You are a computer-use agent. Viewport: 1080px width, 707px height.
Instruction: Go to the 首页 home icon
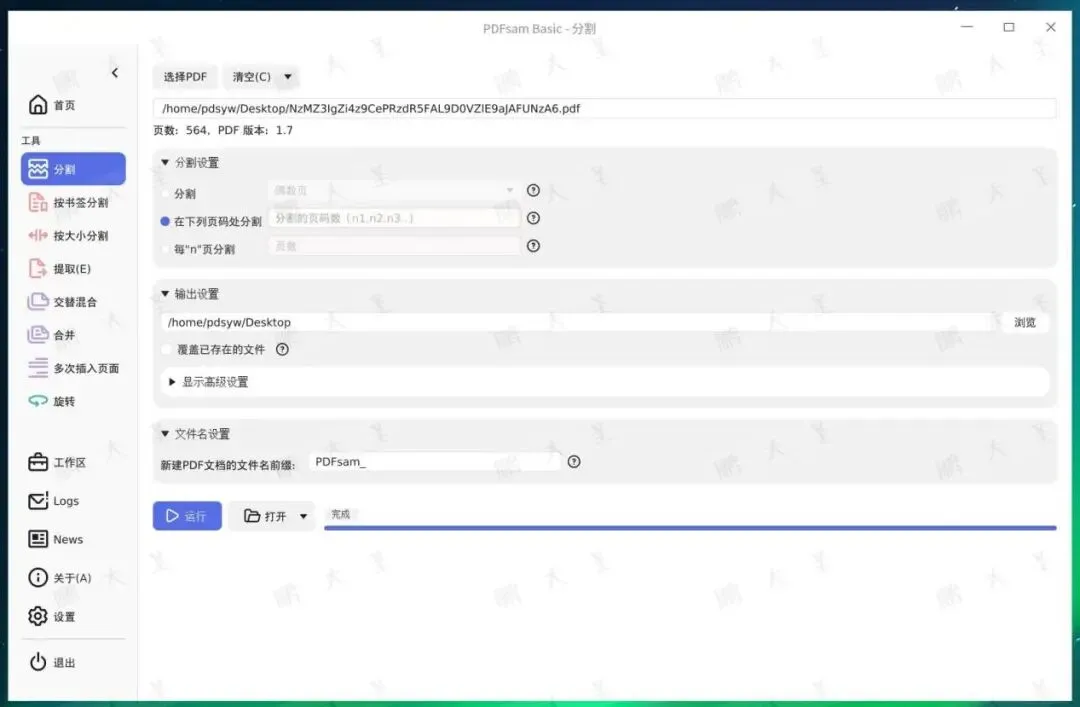click(38, 105)
